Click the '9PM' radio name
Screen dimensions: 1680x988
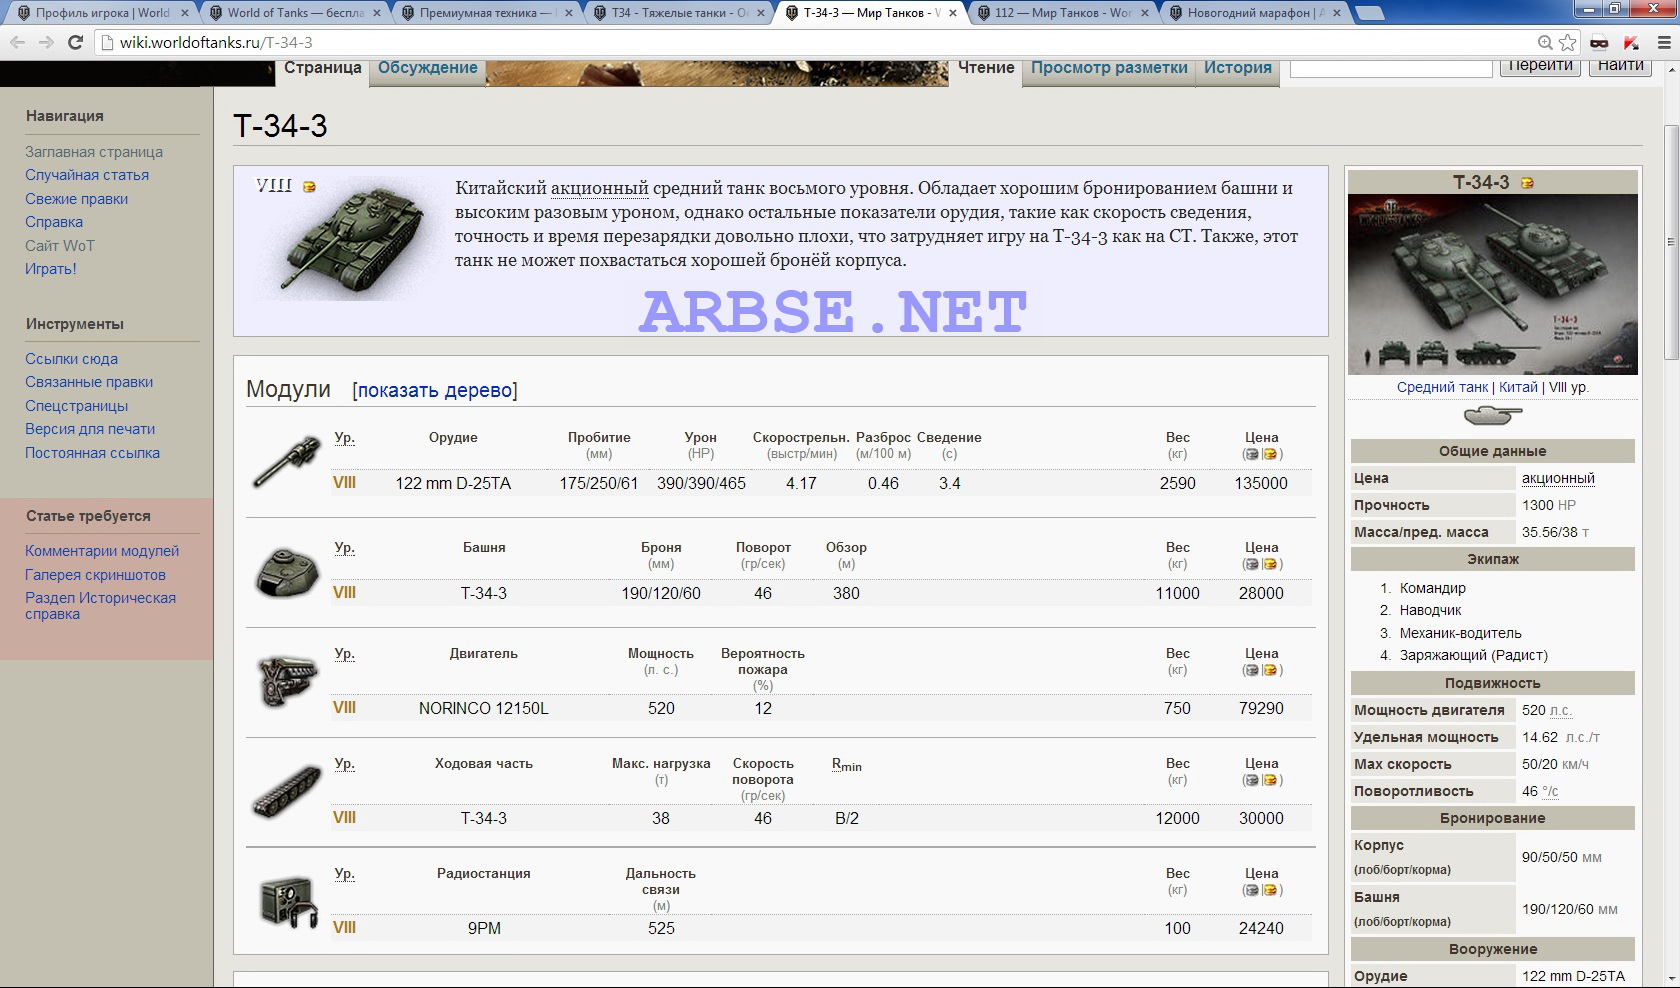click(484, 928)
